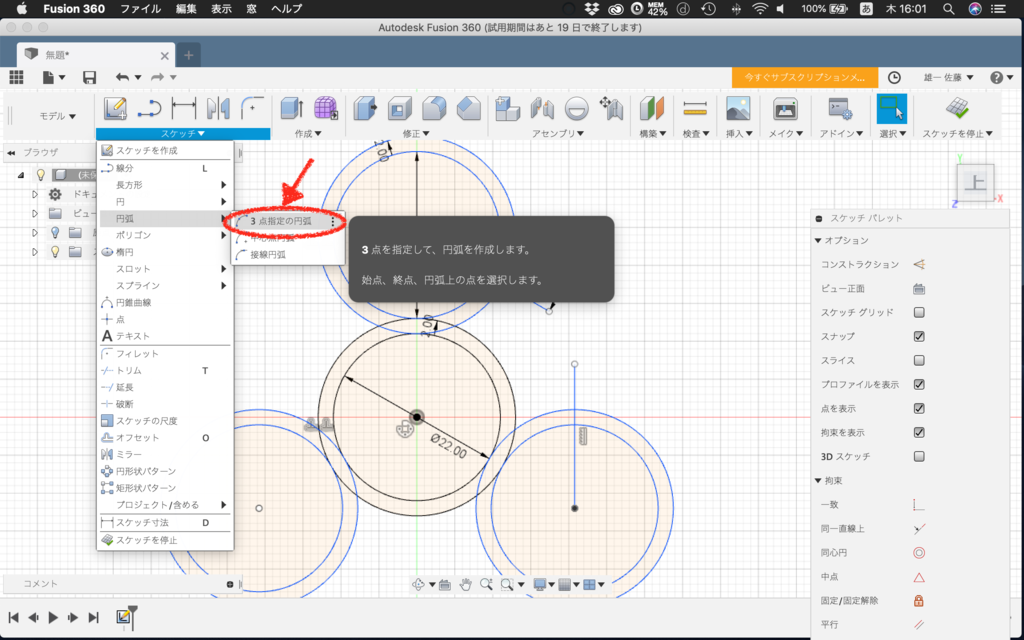
Task: Select the Insert image icon
Action: (x=738, y=108)
